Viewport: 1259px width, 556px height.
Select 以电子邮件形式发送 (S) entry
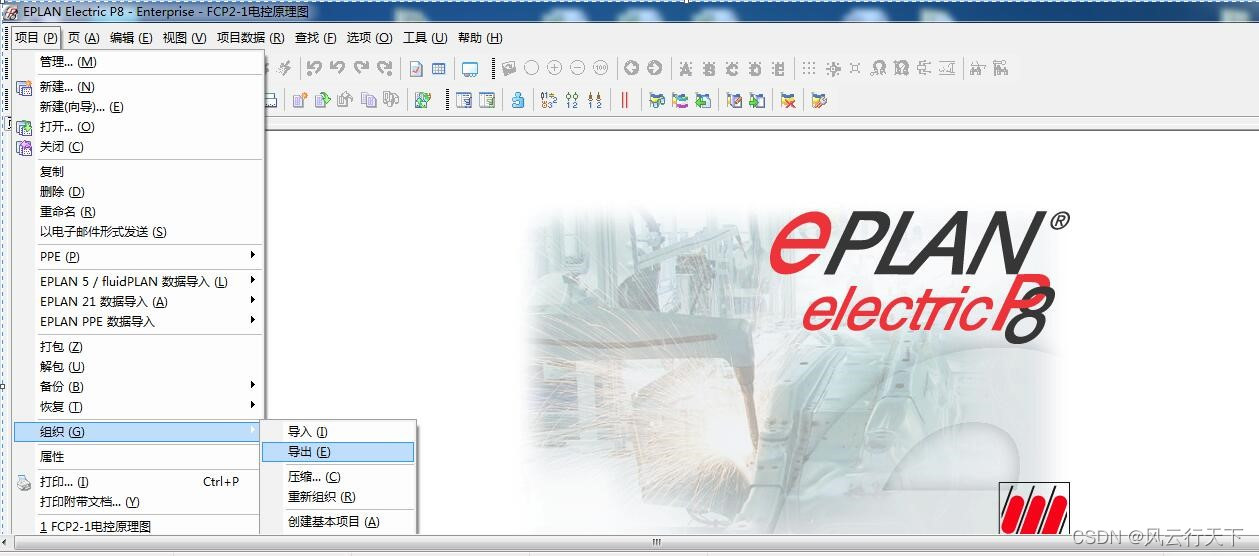point(137,232)
